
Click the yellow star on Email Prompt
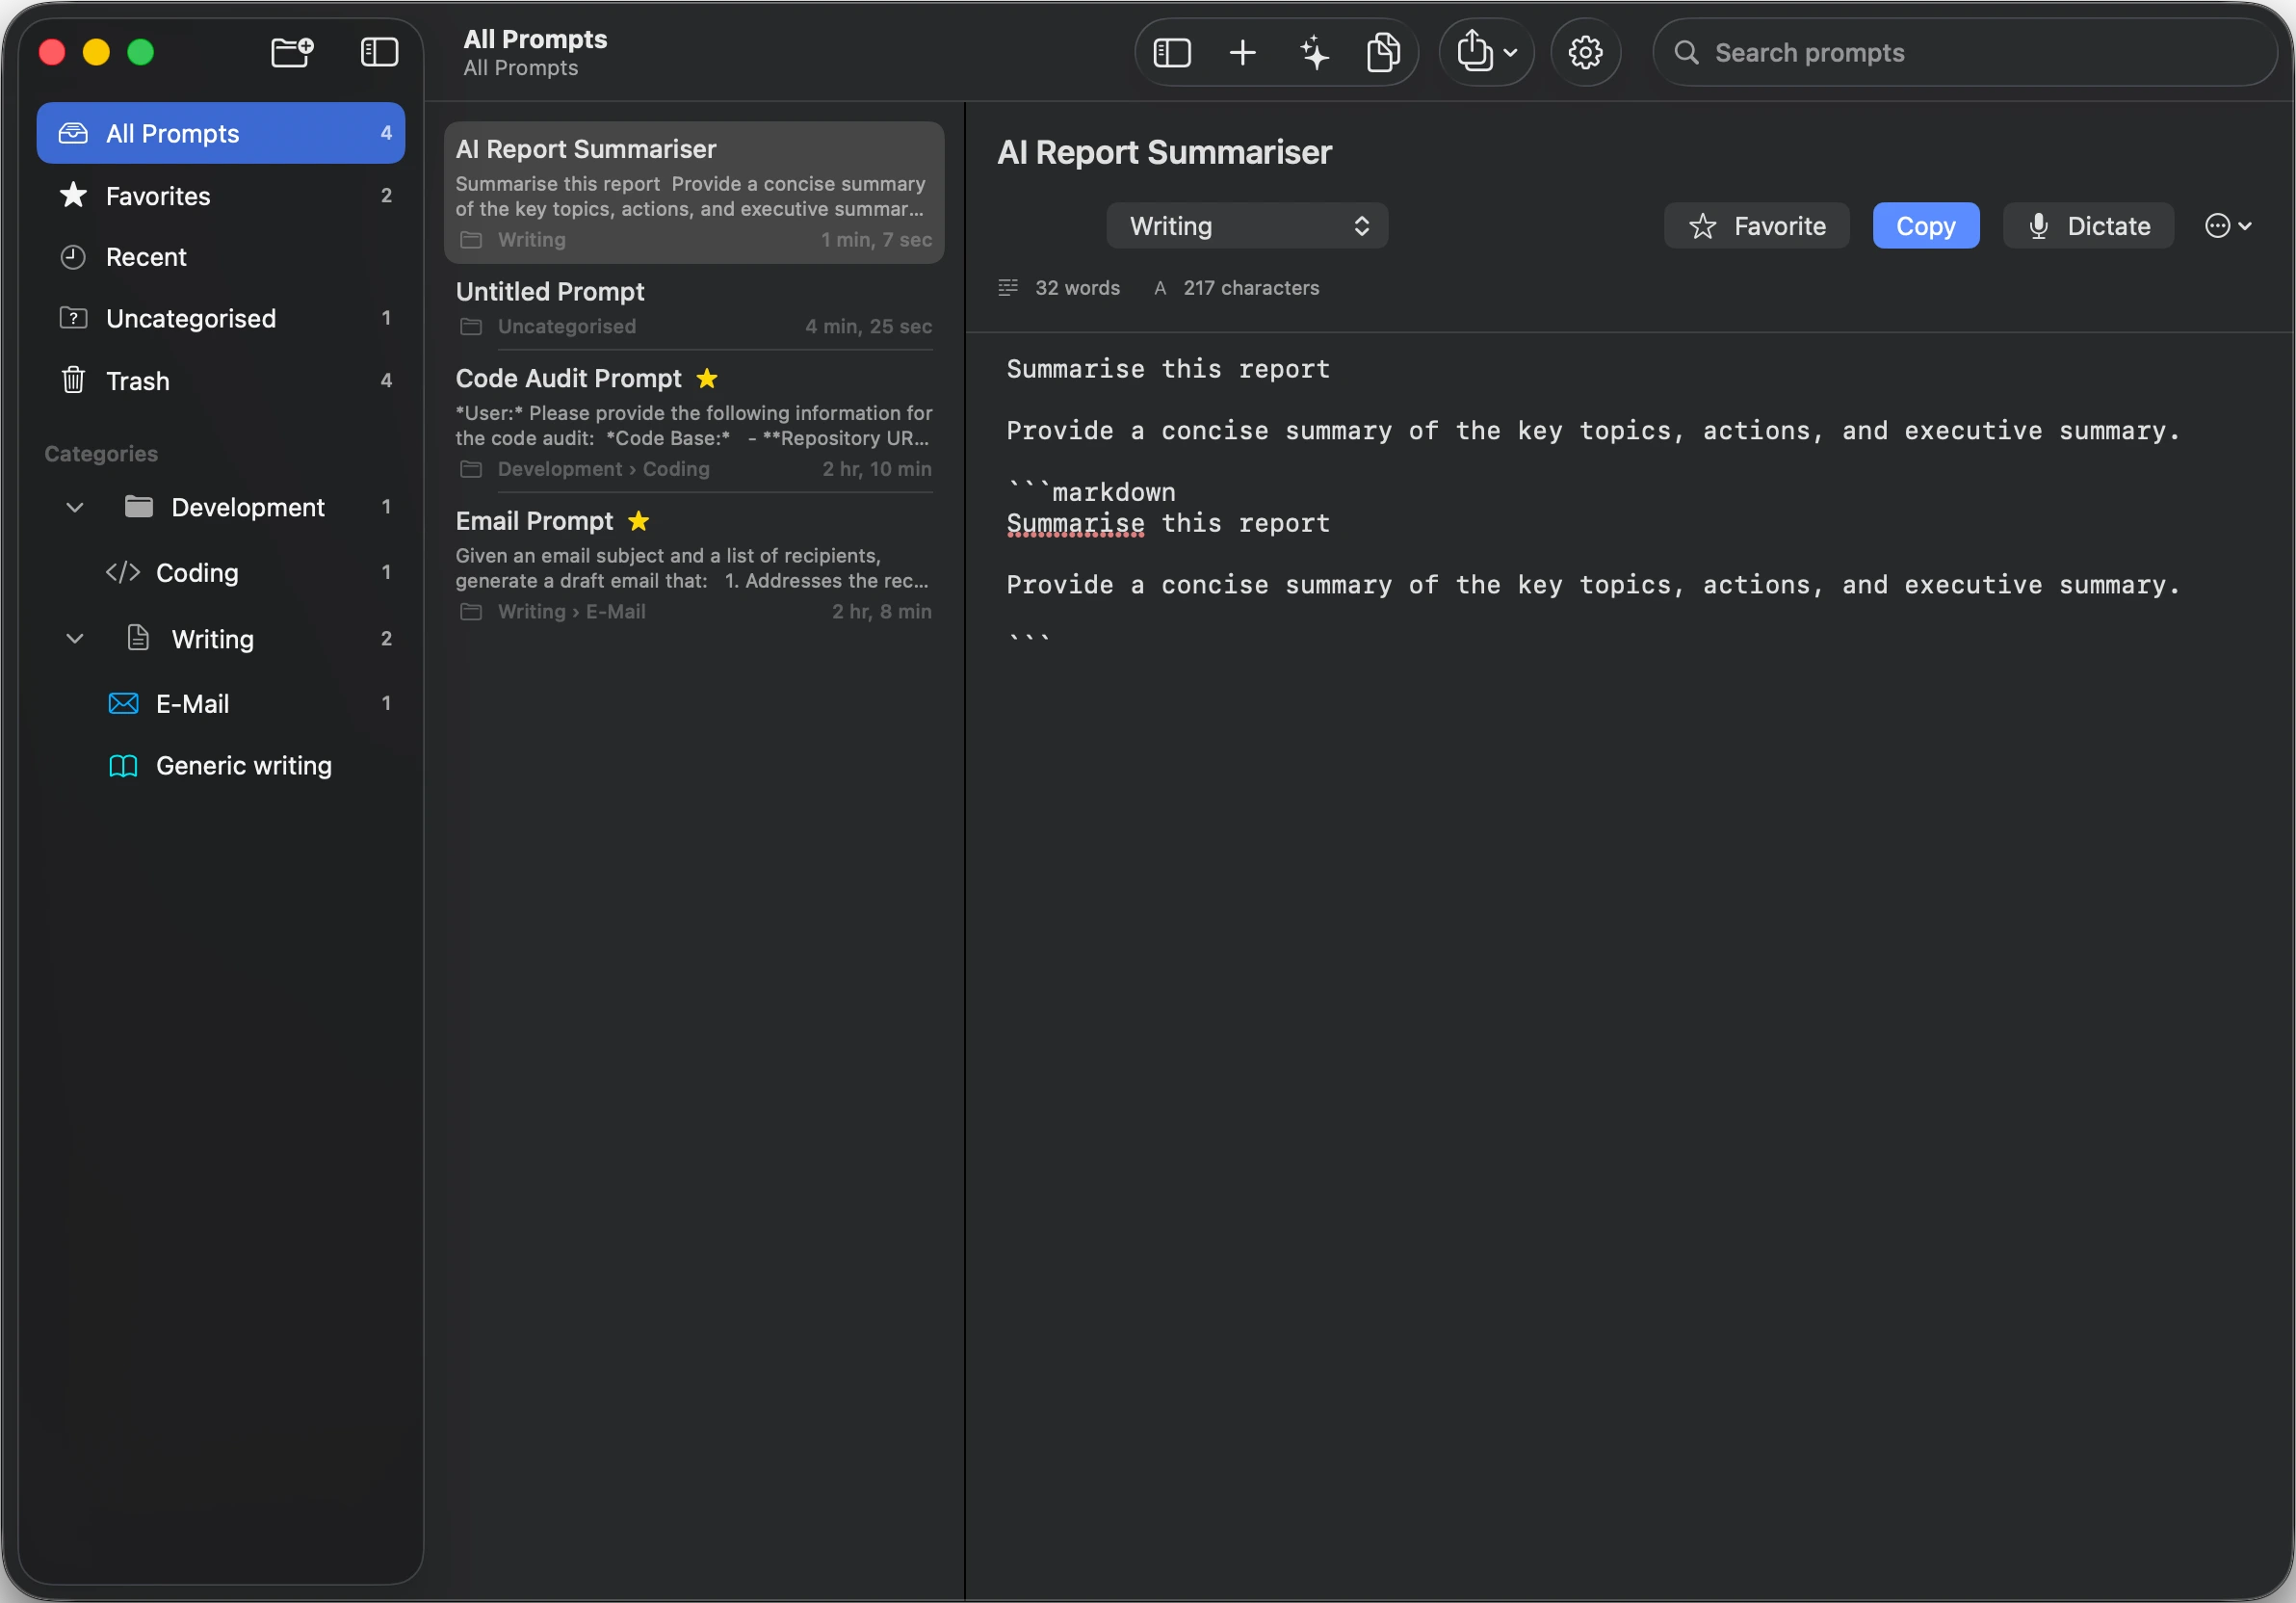coord(639,521)
